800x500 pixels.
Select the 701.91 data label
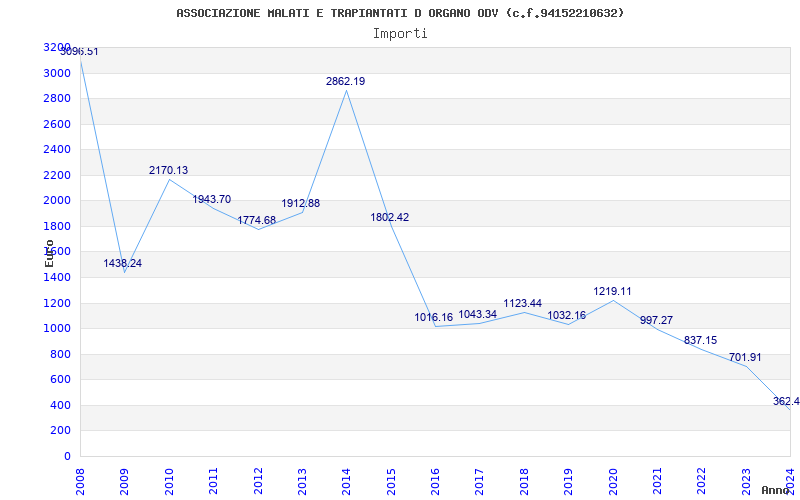pos(745,358)
